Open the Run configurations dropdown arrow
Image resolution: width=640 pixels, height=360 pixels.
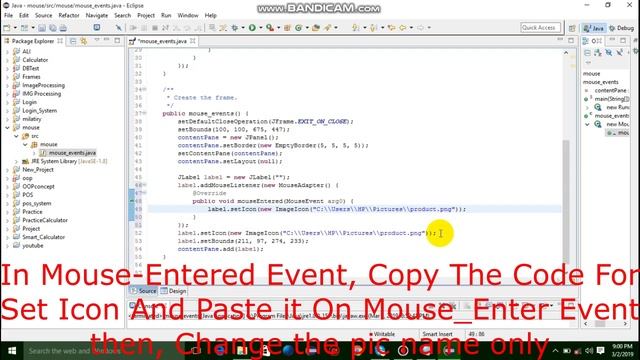coord(260,28)
